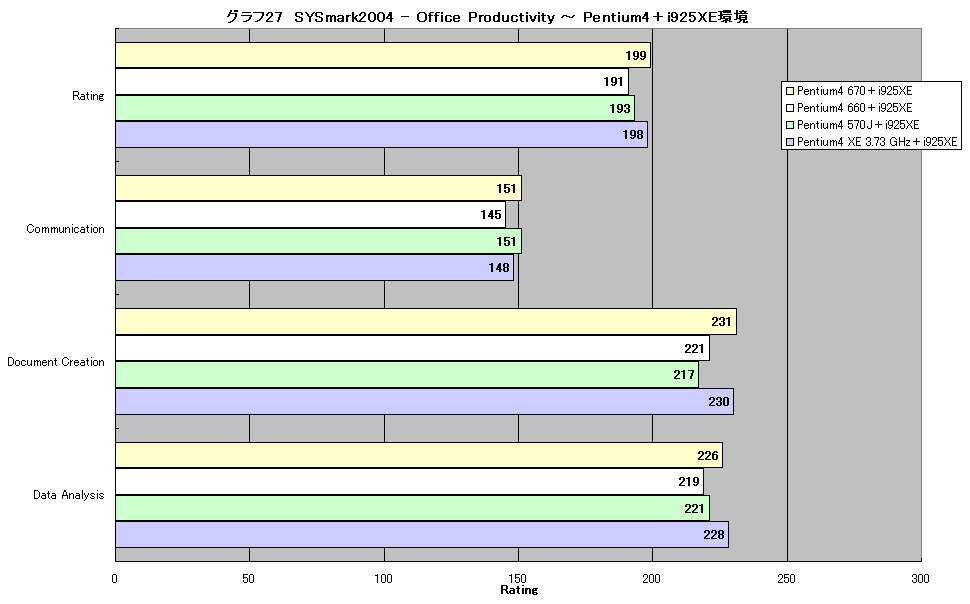Click the x-axis tick label '0'
The height and width of the screenshot is (604, 970).
click(114, 579)
